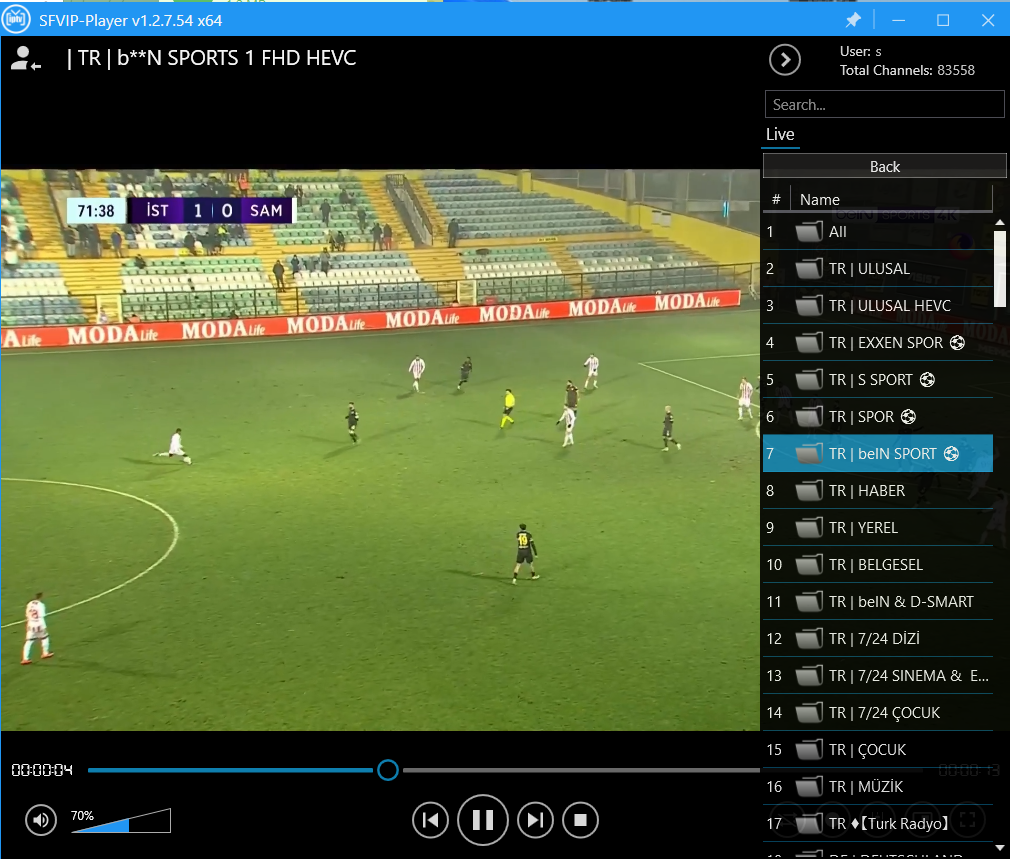Open the TR | ULUSAL folder icon
Viewport: 1010px width, 859px height.
[809, 269]
